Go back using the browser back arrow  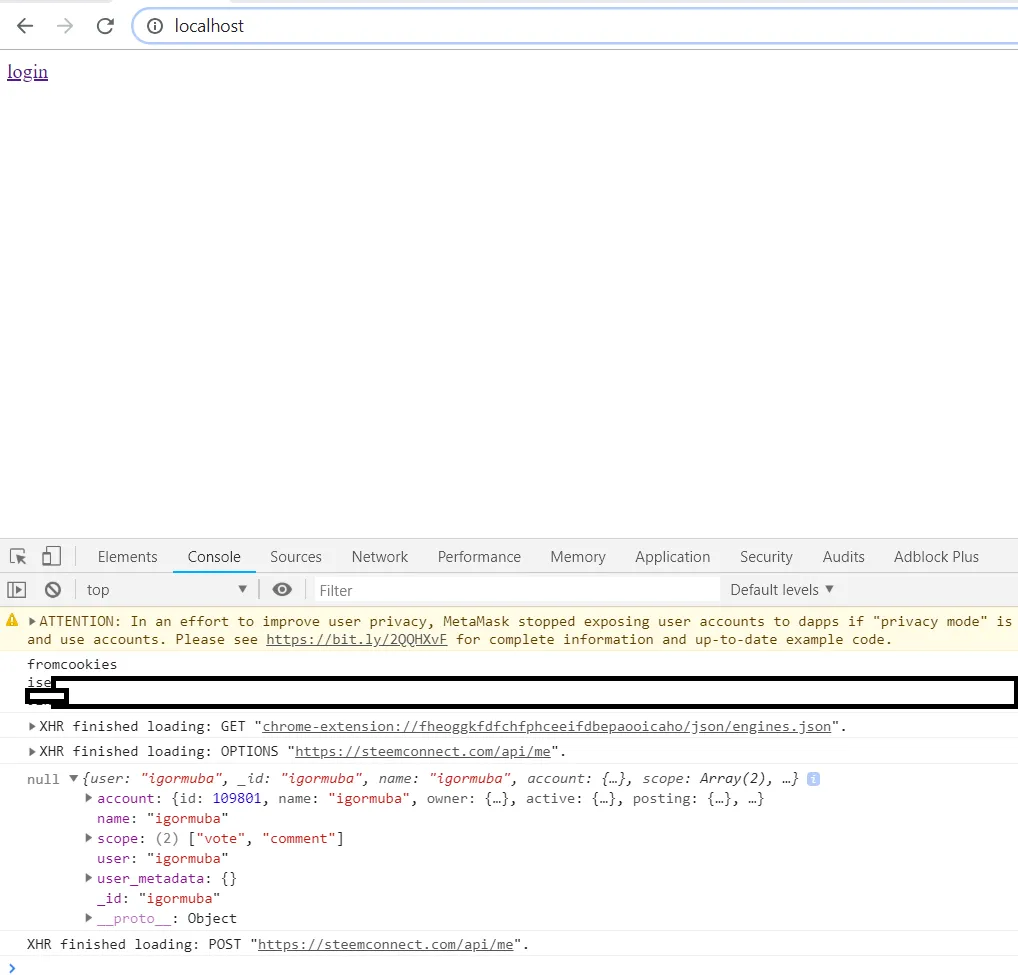click(25, 26)
